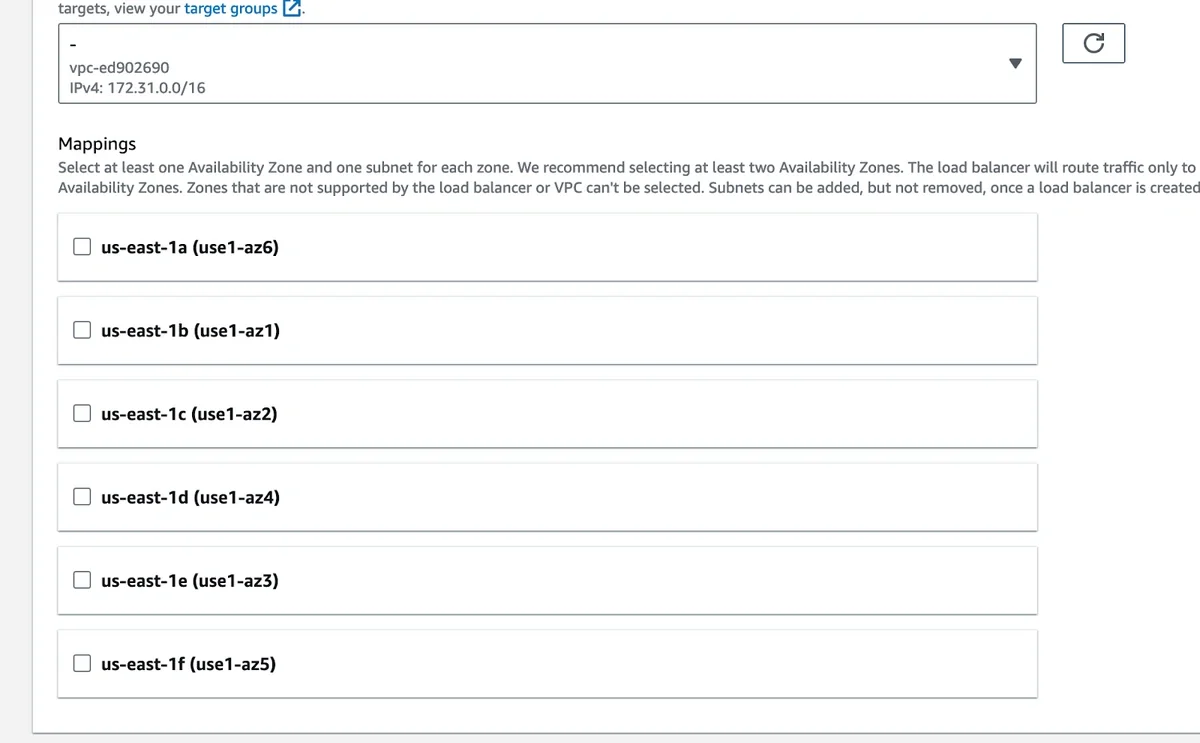The height and width of the screenshot is (743, 1200).
Task: Click the us-east-1a (use1-az6) zone label
Action: (x=190, y=247)
